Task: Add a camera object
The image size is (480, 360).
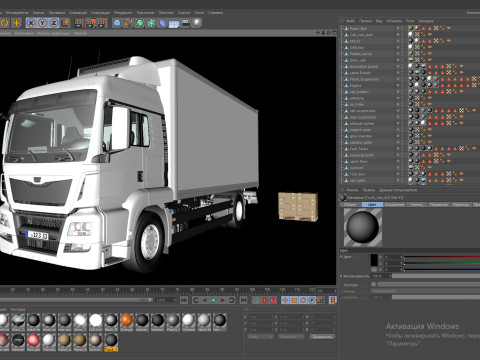Action: pos(185,23)
